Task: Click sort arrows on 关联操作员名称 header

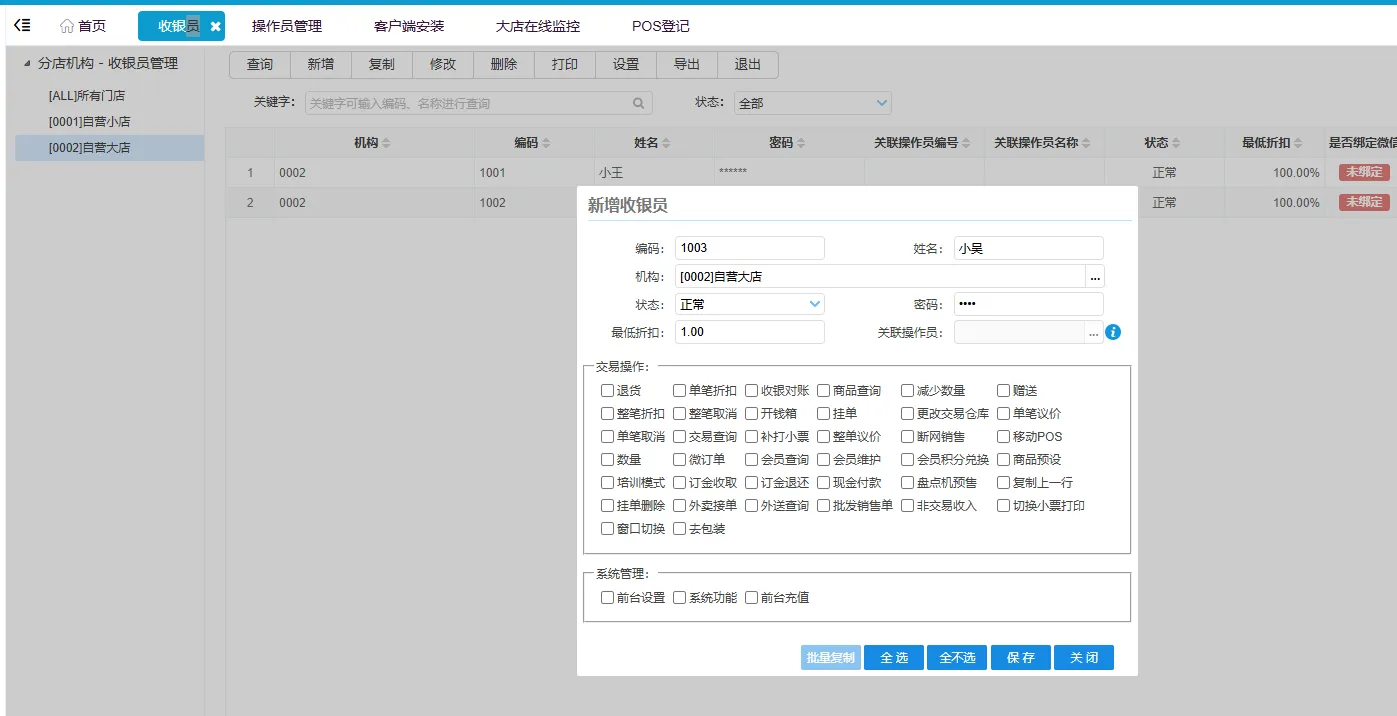Action: [1086, 143]
